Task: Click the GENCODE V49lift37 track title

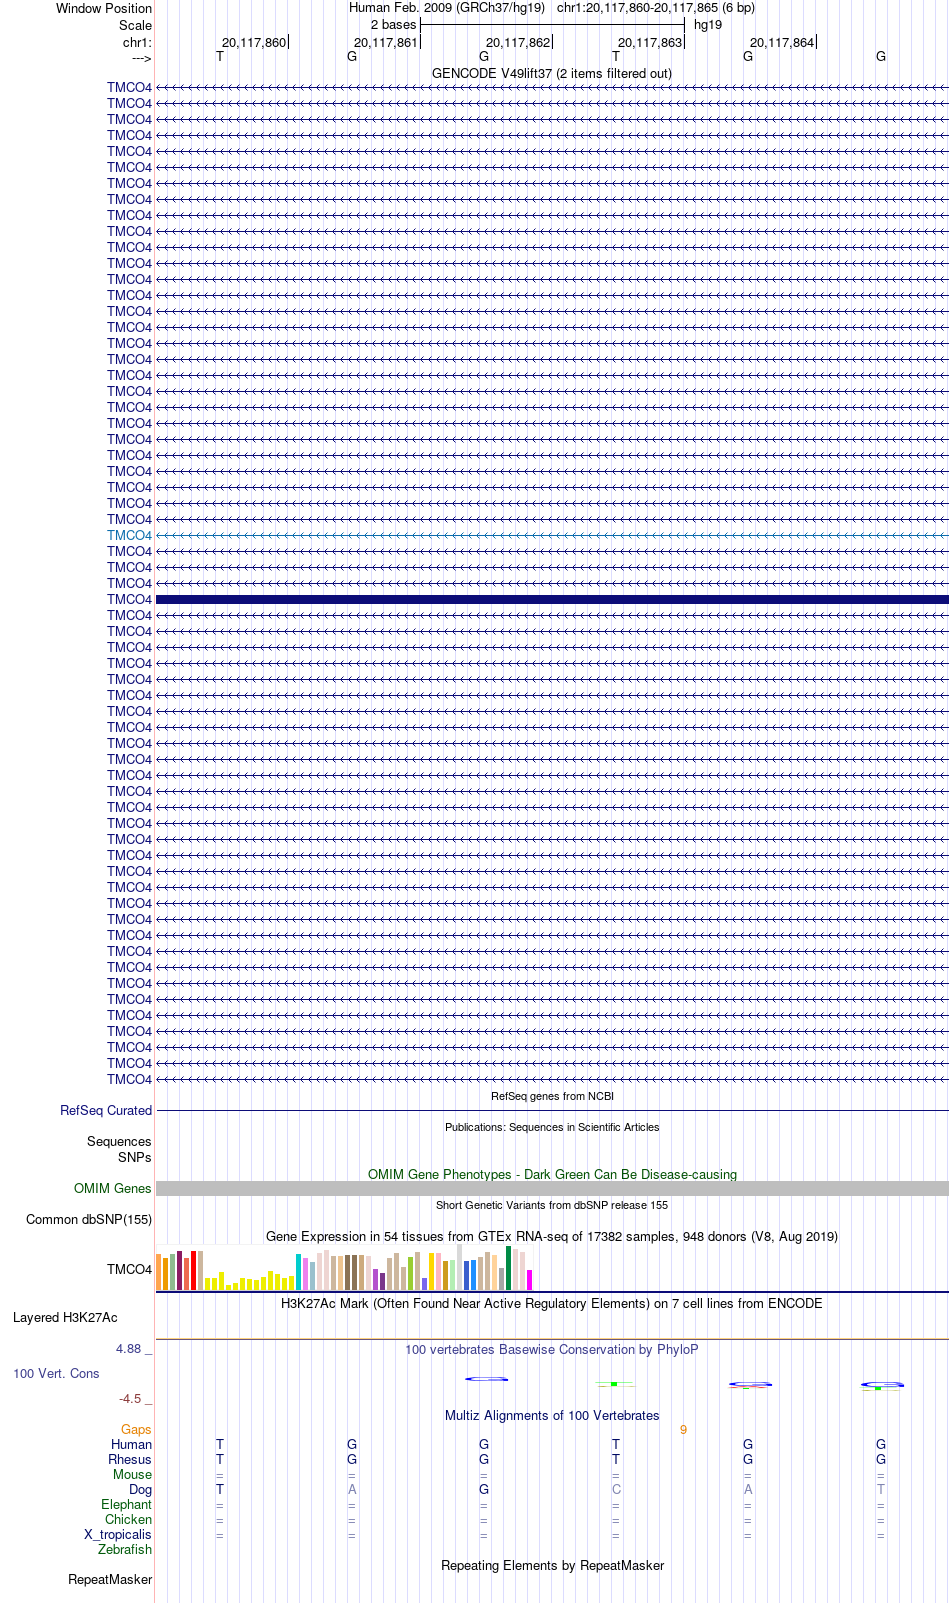Action: [552, 73]
